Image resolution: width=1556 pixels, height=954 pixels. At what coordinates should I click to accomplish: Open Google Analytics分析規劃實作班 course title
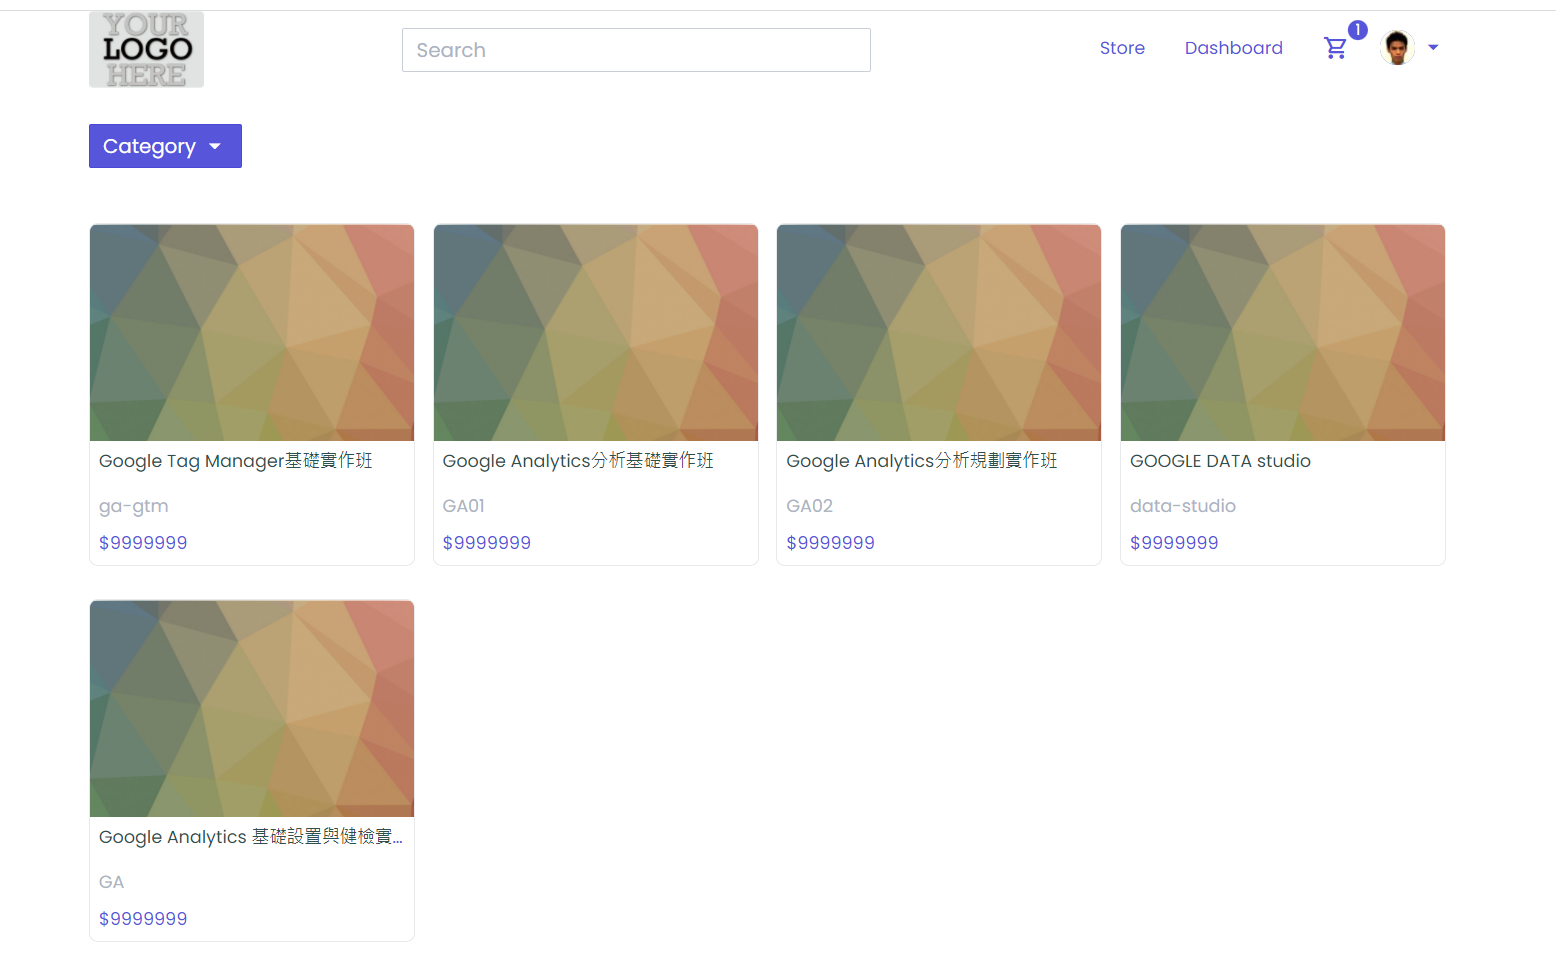click(921, 461)
